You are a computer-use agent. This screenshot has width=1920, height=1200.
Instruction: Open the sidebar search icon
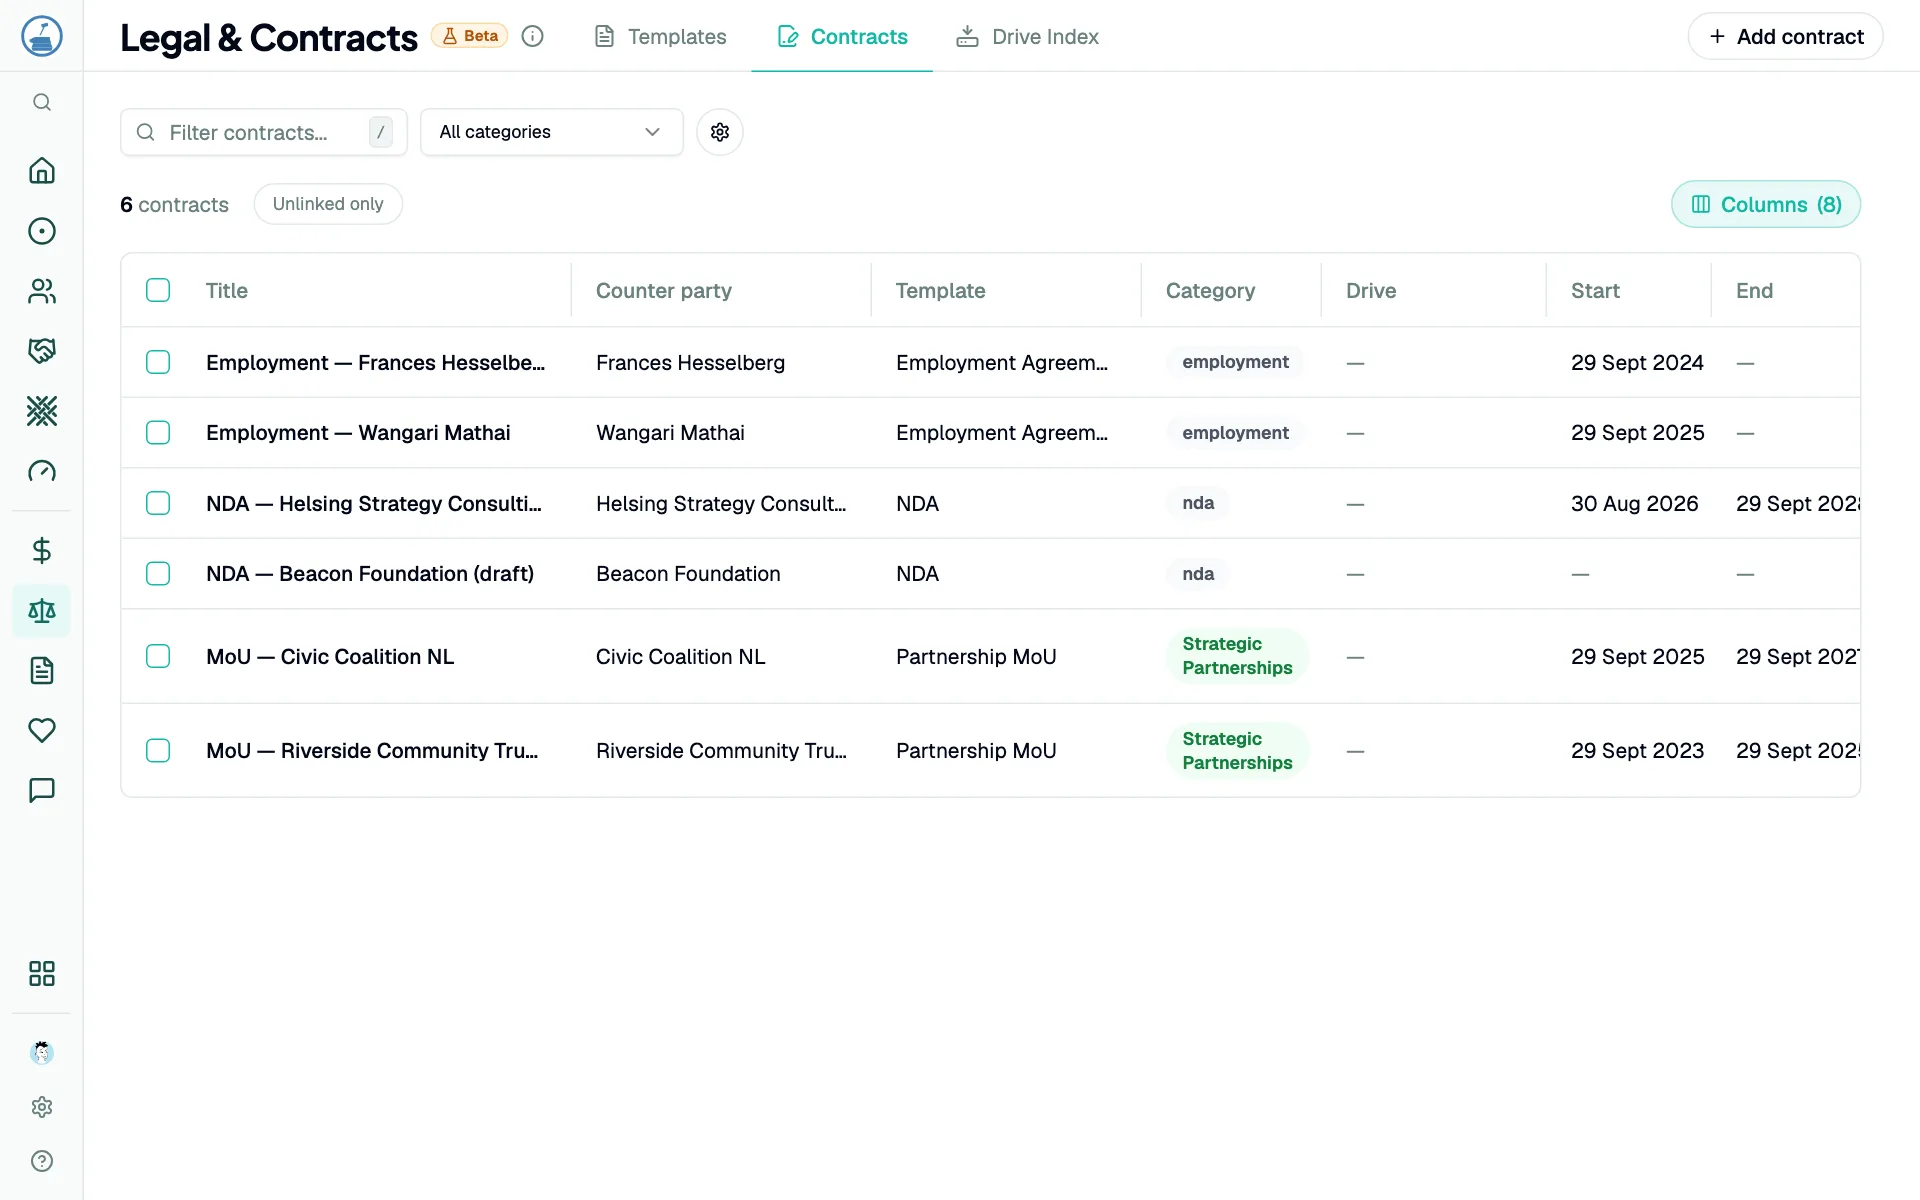click(41, 102)
